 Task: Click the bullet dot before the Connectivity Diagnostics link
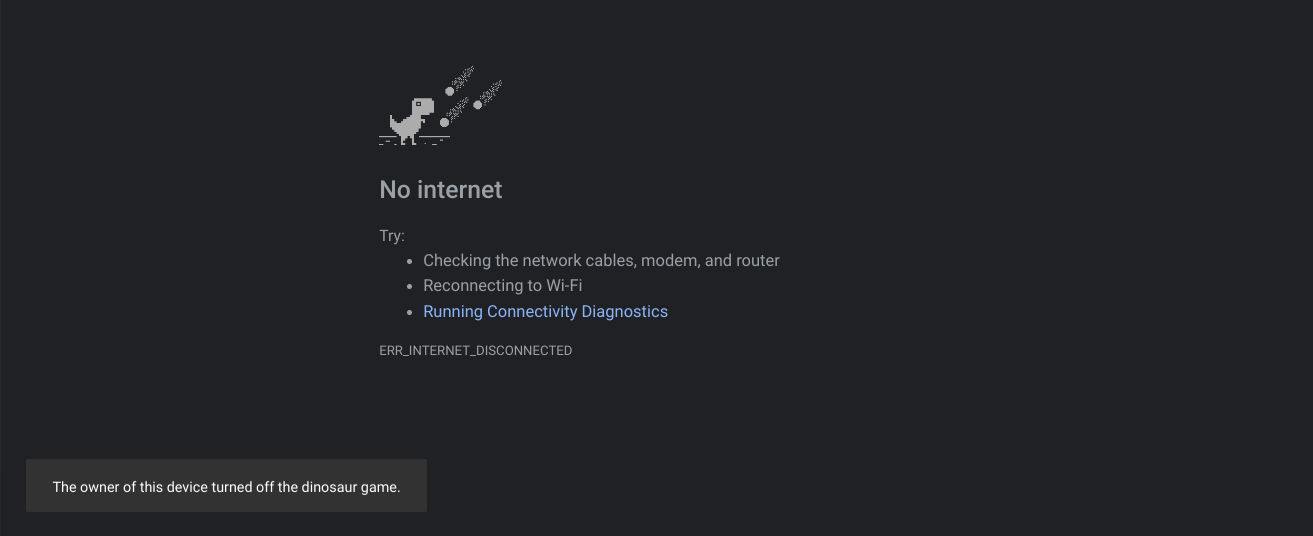[410, 312]
